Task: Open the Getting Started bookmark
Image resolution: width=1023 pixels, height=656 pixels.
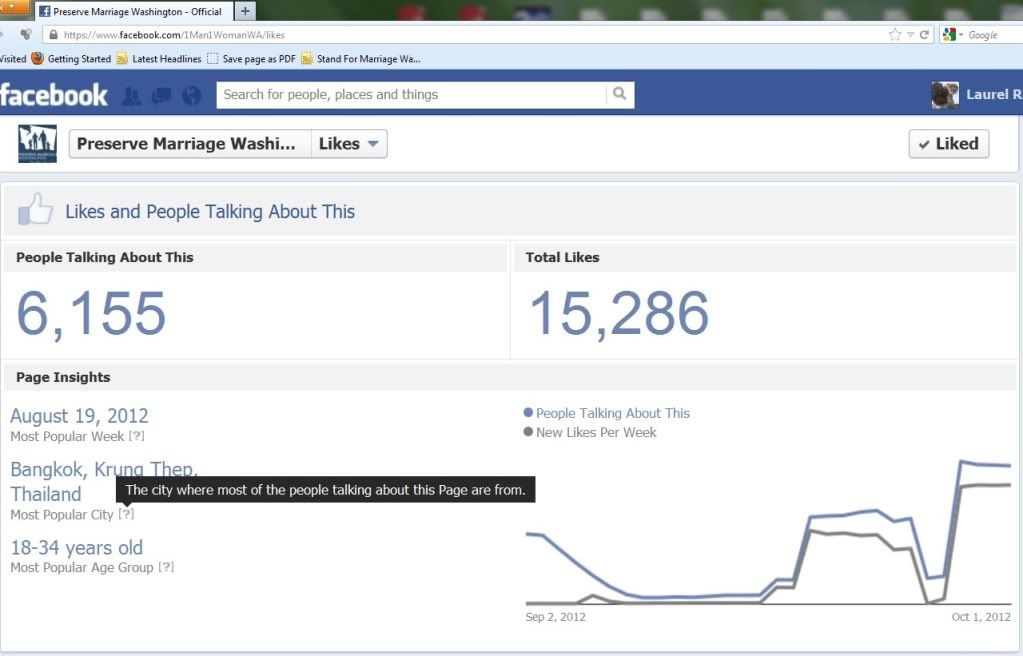Action: coord(79,59)
